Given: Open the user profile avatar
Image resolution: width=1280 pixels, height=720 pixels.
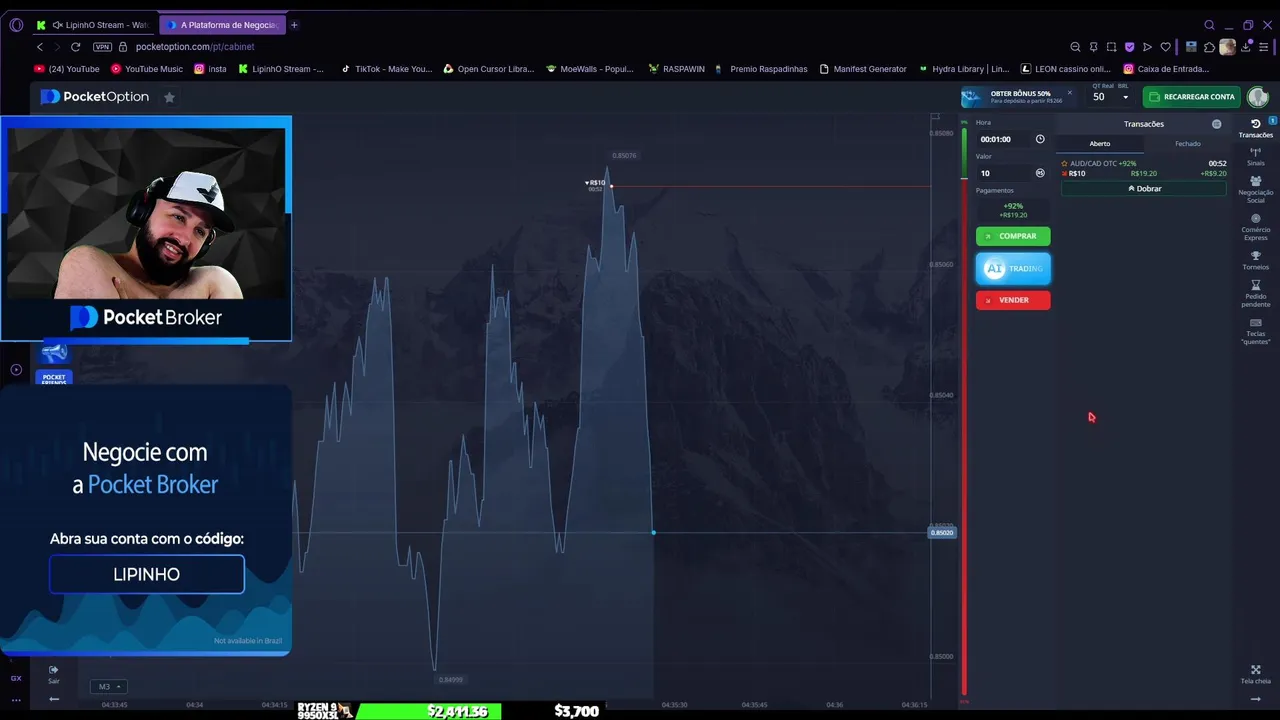Looking at the screenshot, I should [x=1258, y=97].
